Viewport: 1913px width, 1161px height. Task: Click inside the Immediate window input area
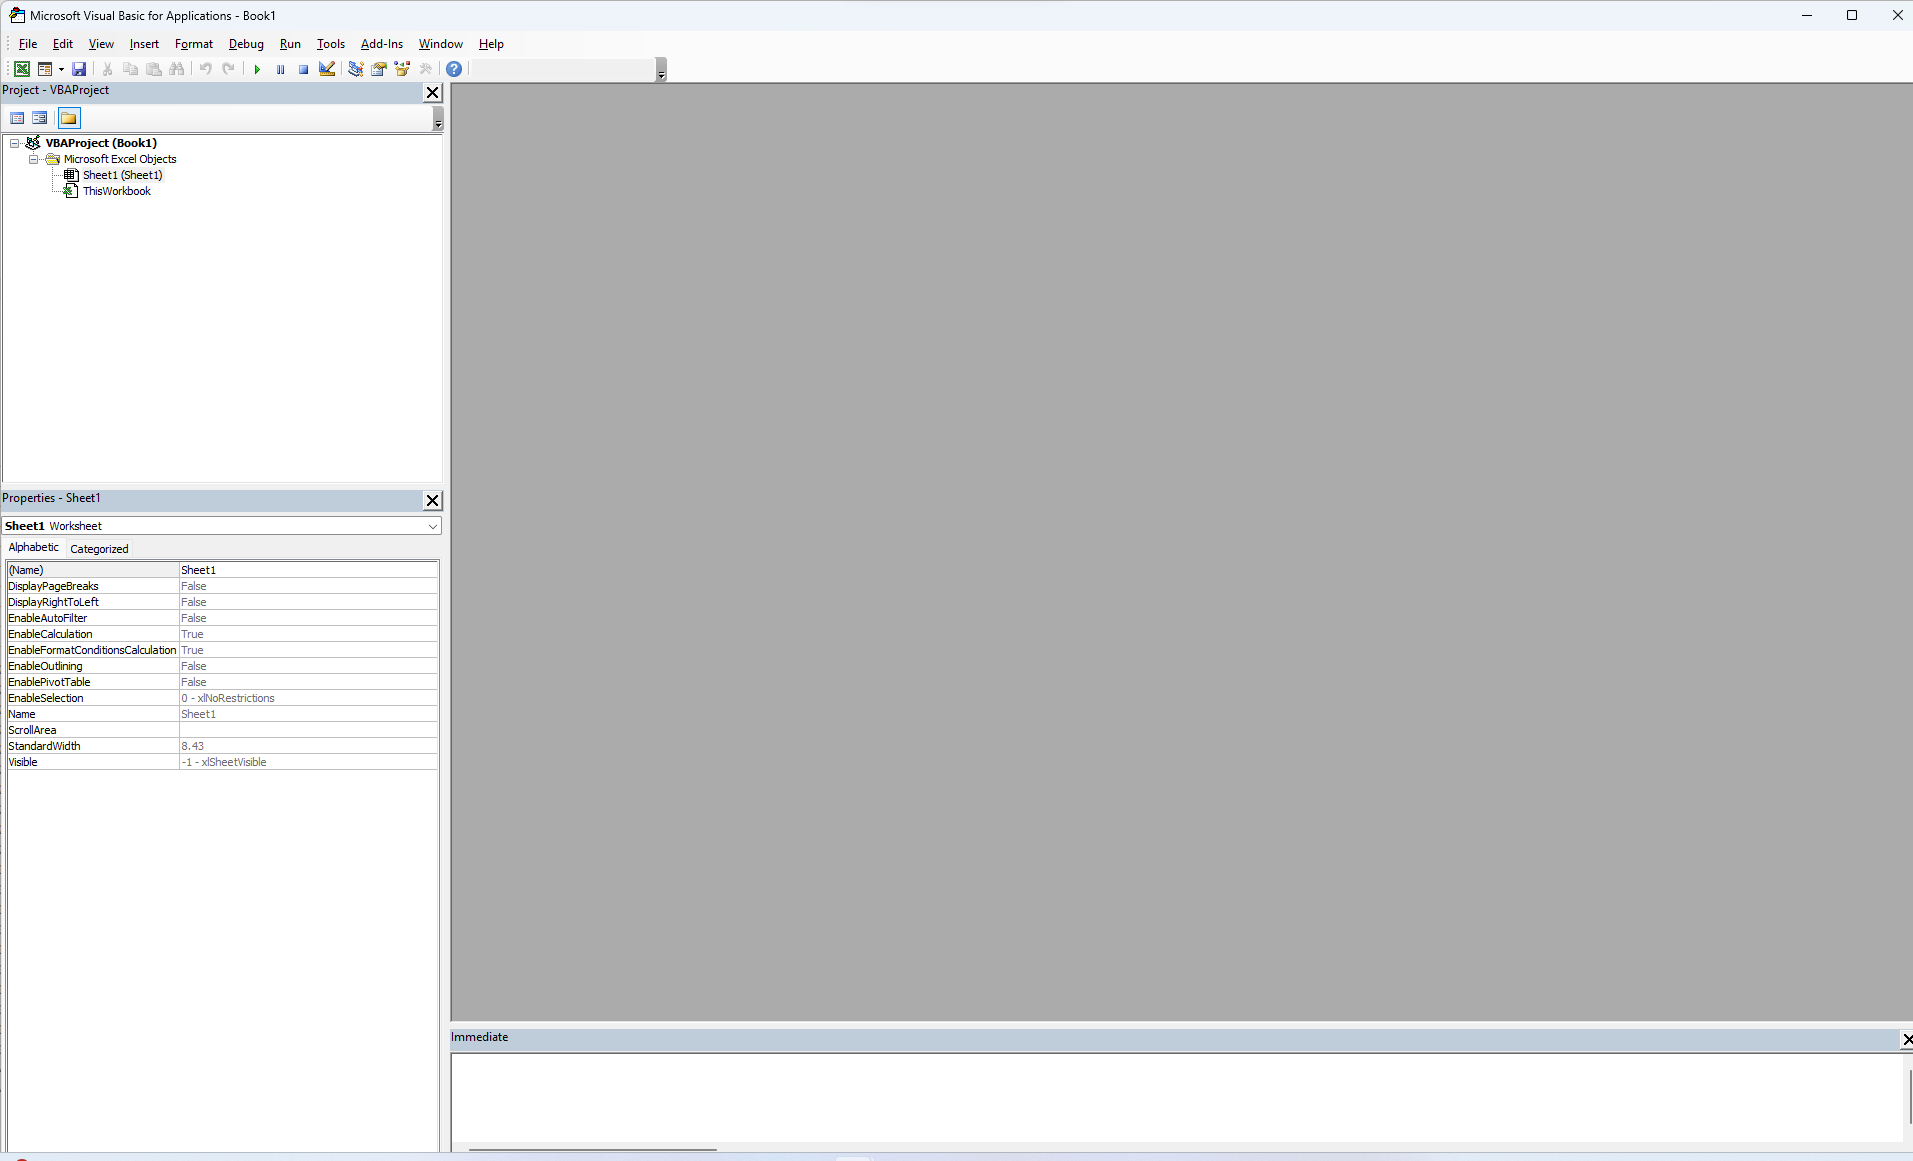pyautogui.click(x=1175, y=1096)
